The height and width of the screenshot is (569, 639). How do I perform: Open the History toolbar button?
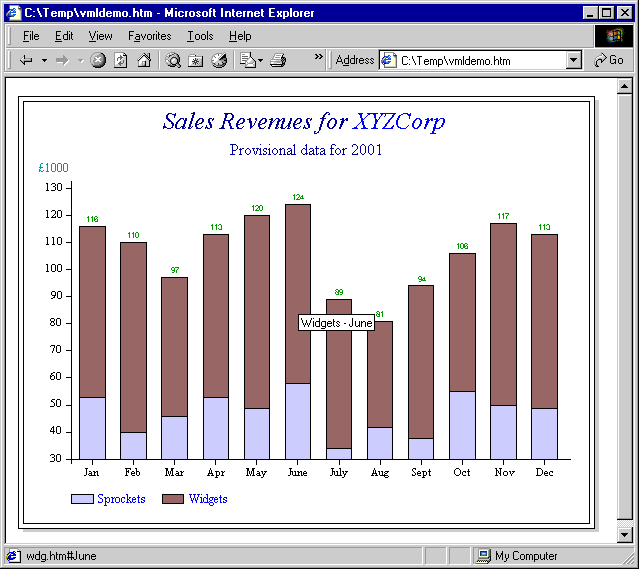[219, 60]
